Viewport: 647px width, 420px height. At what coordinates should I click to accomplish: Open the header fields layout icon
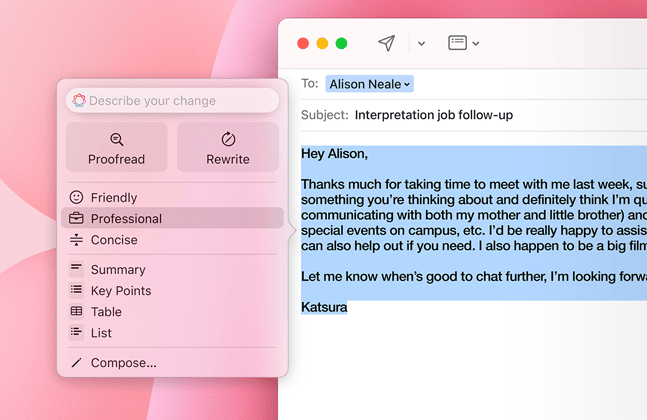pos(457,43)
